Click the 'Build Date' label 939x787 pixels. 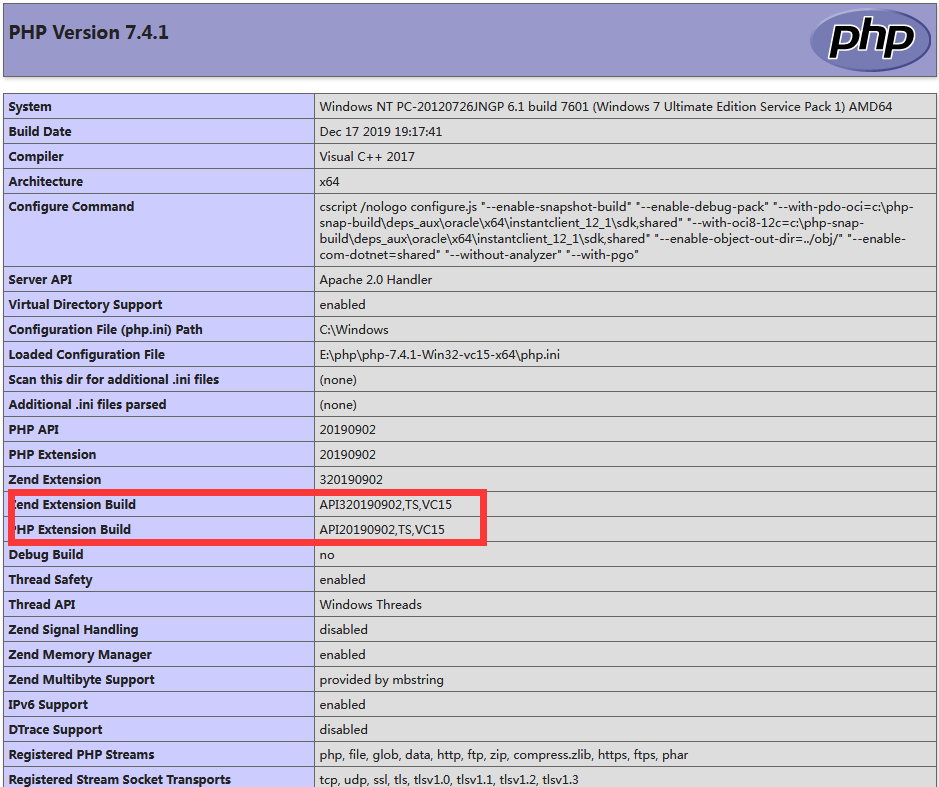(40, 132)
